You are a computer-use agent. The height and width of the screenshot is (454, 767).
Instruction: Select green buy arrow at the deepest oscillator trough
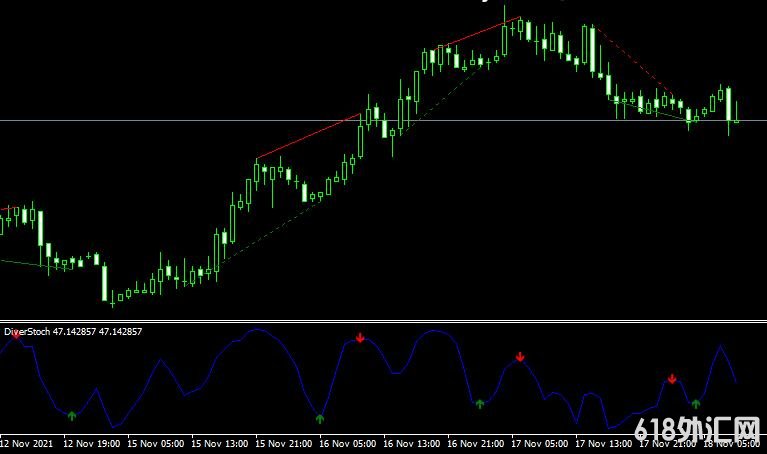(320, 418)
